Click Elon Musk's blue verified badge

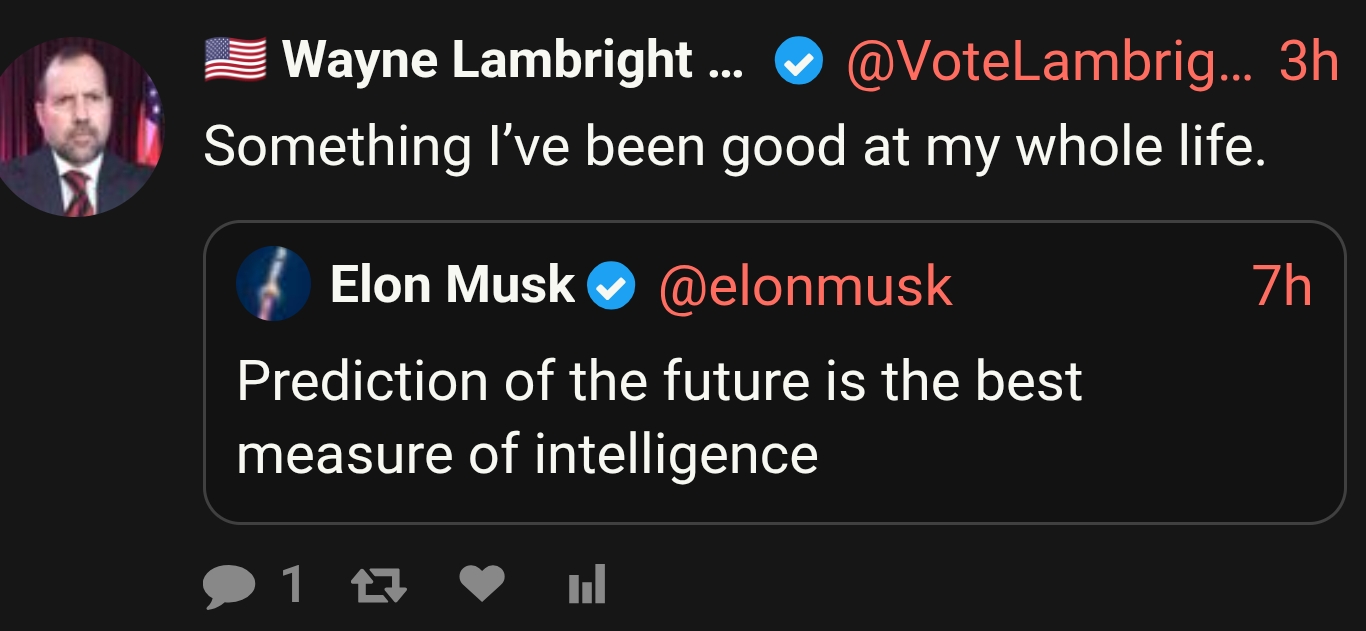(x=610, y=287)
